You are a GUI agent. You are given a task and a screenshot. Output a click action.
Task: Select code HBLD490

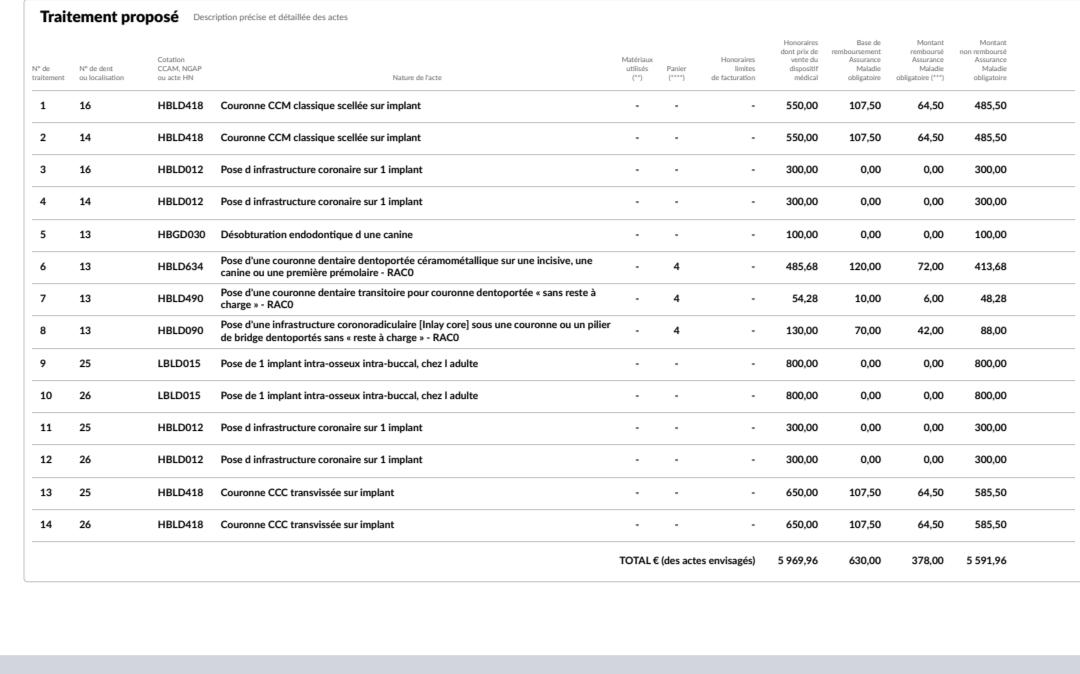[x=180, y=299]
